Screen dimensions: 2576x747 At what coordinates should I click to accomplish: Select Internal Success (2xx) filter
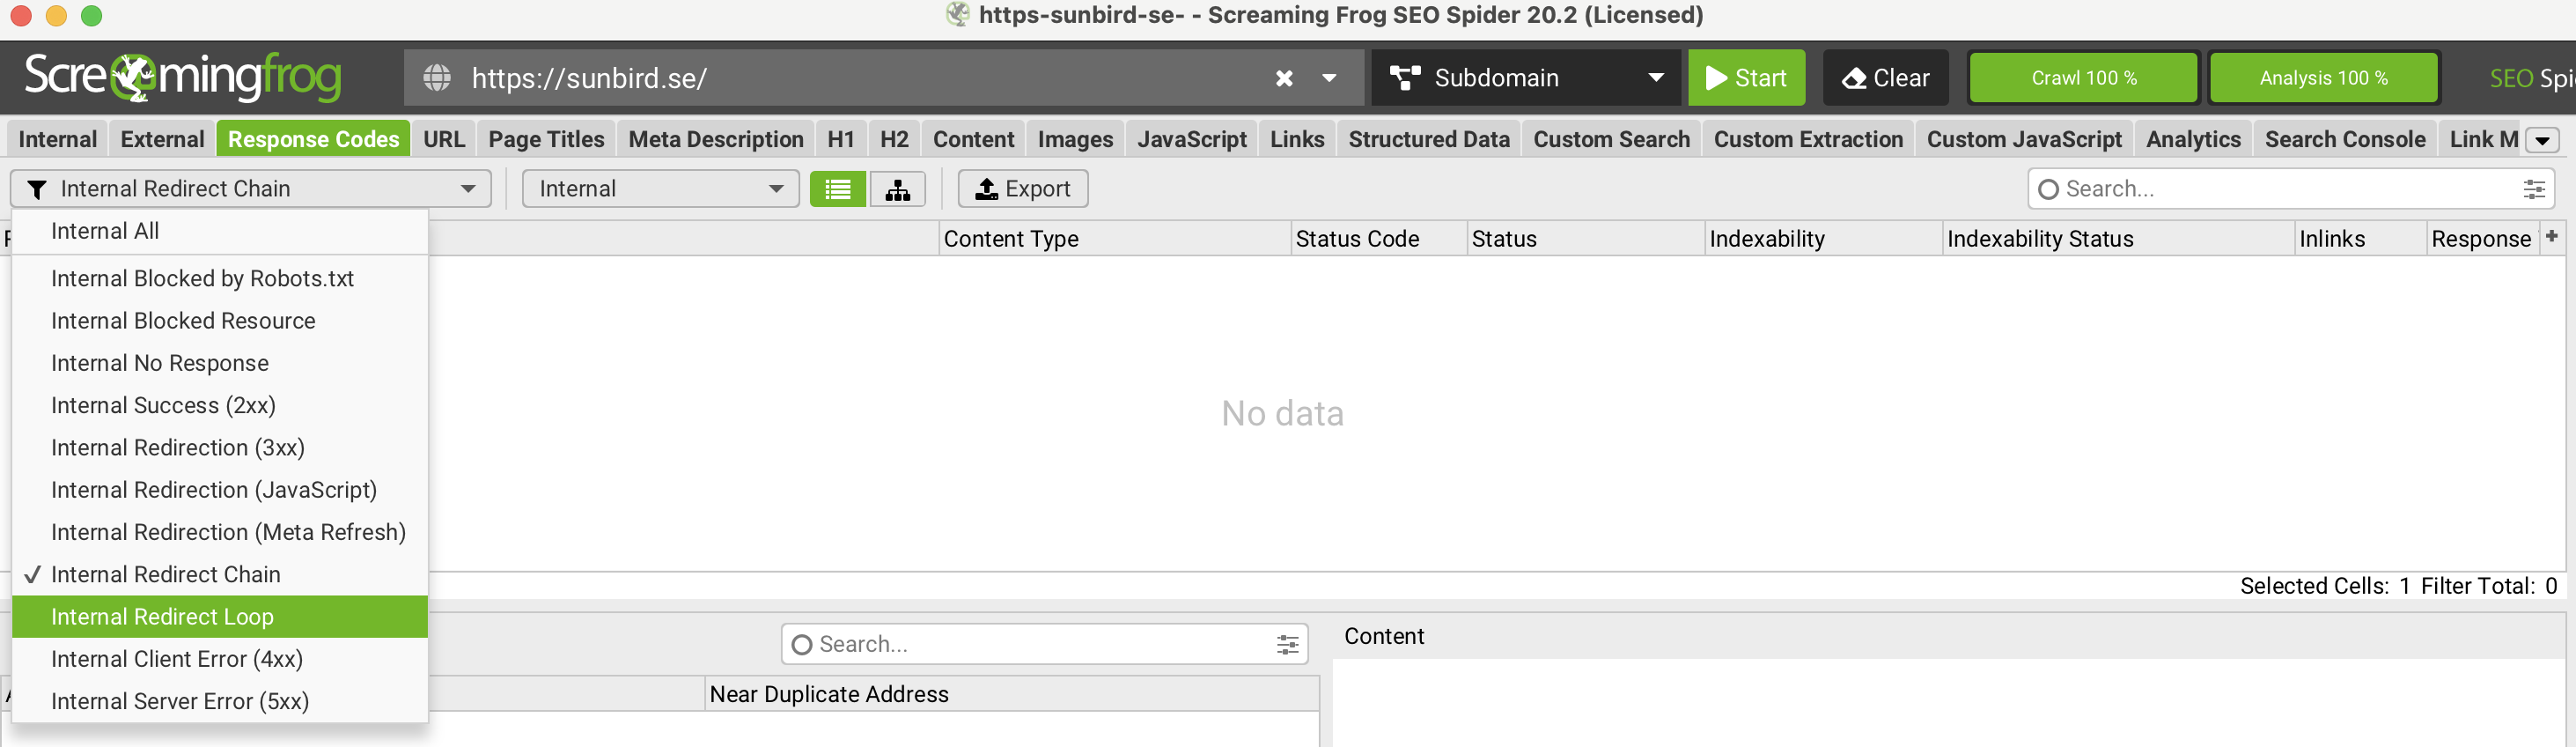(220, 405)
